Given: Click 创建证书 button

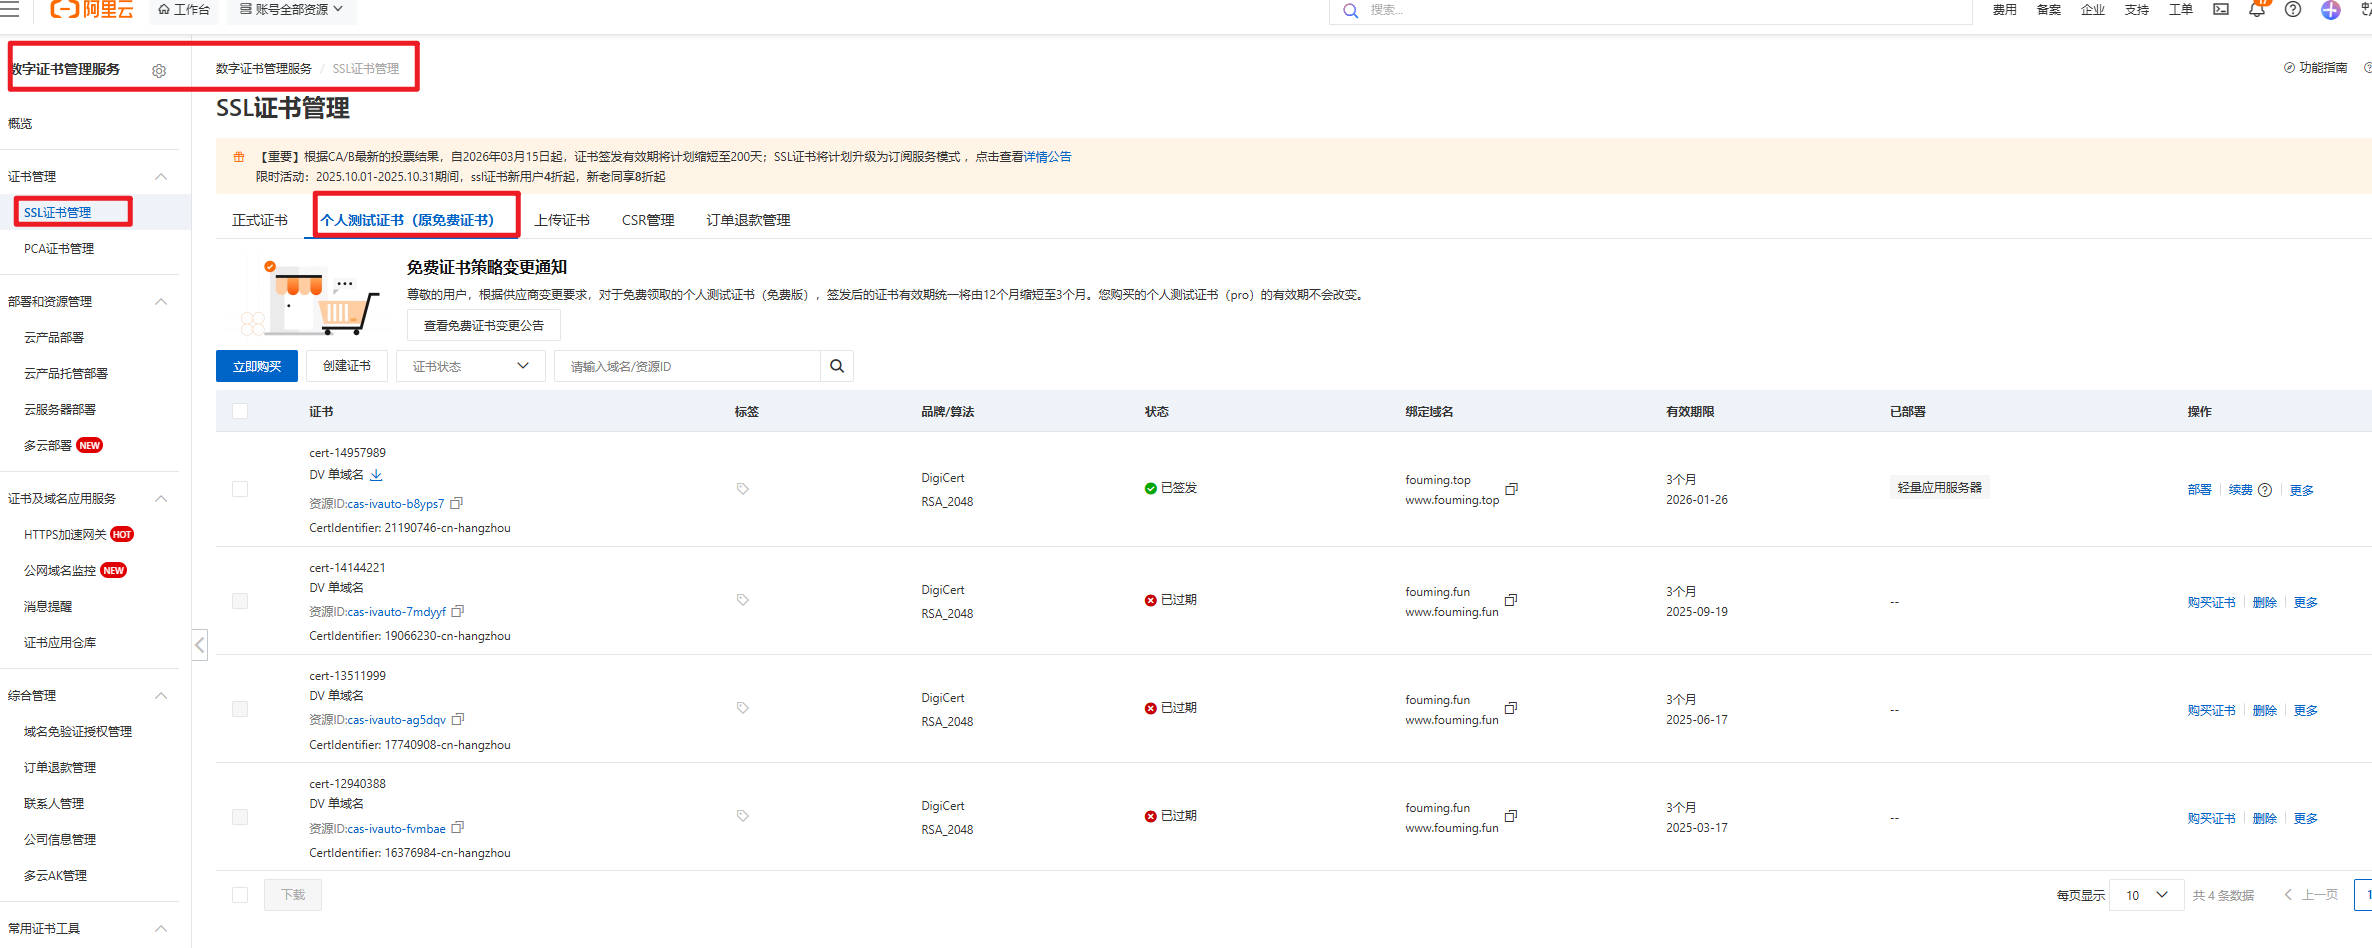Looking at the screenshot, I should [346, 366].
